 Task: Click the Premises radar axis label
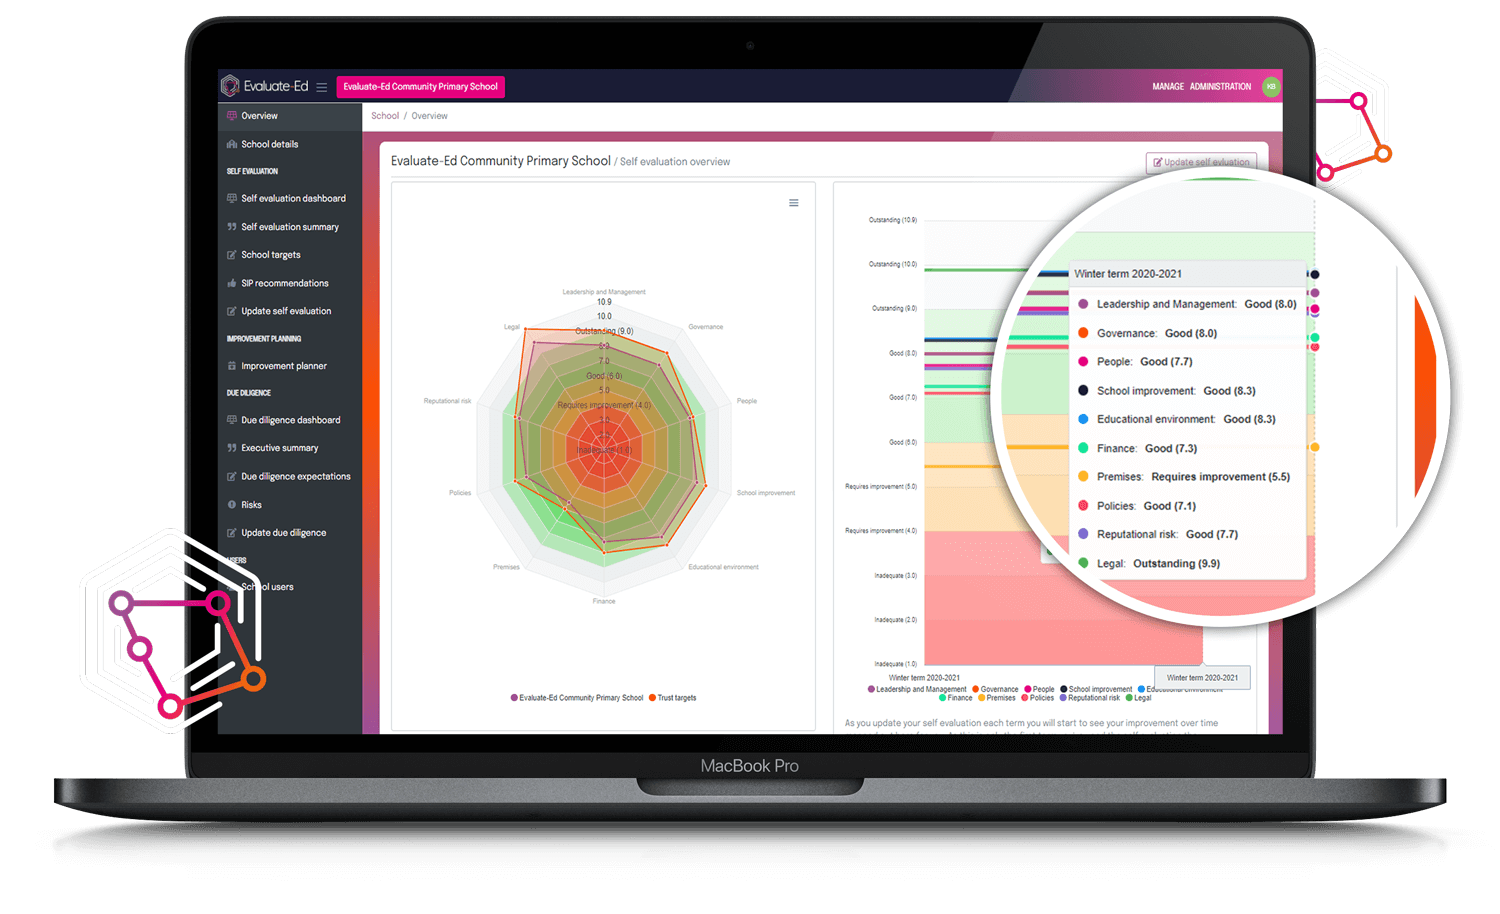[506, 567]
